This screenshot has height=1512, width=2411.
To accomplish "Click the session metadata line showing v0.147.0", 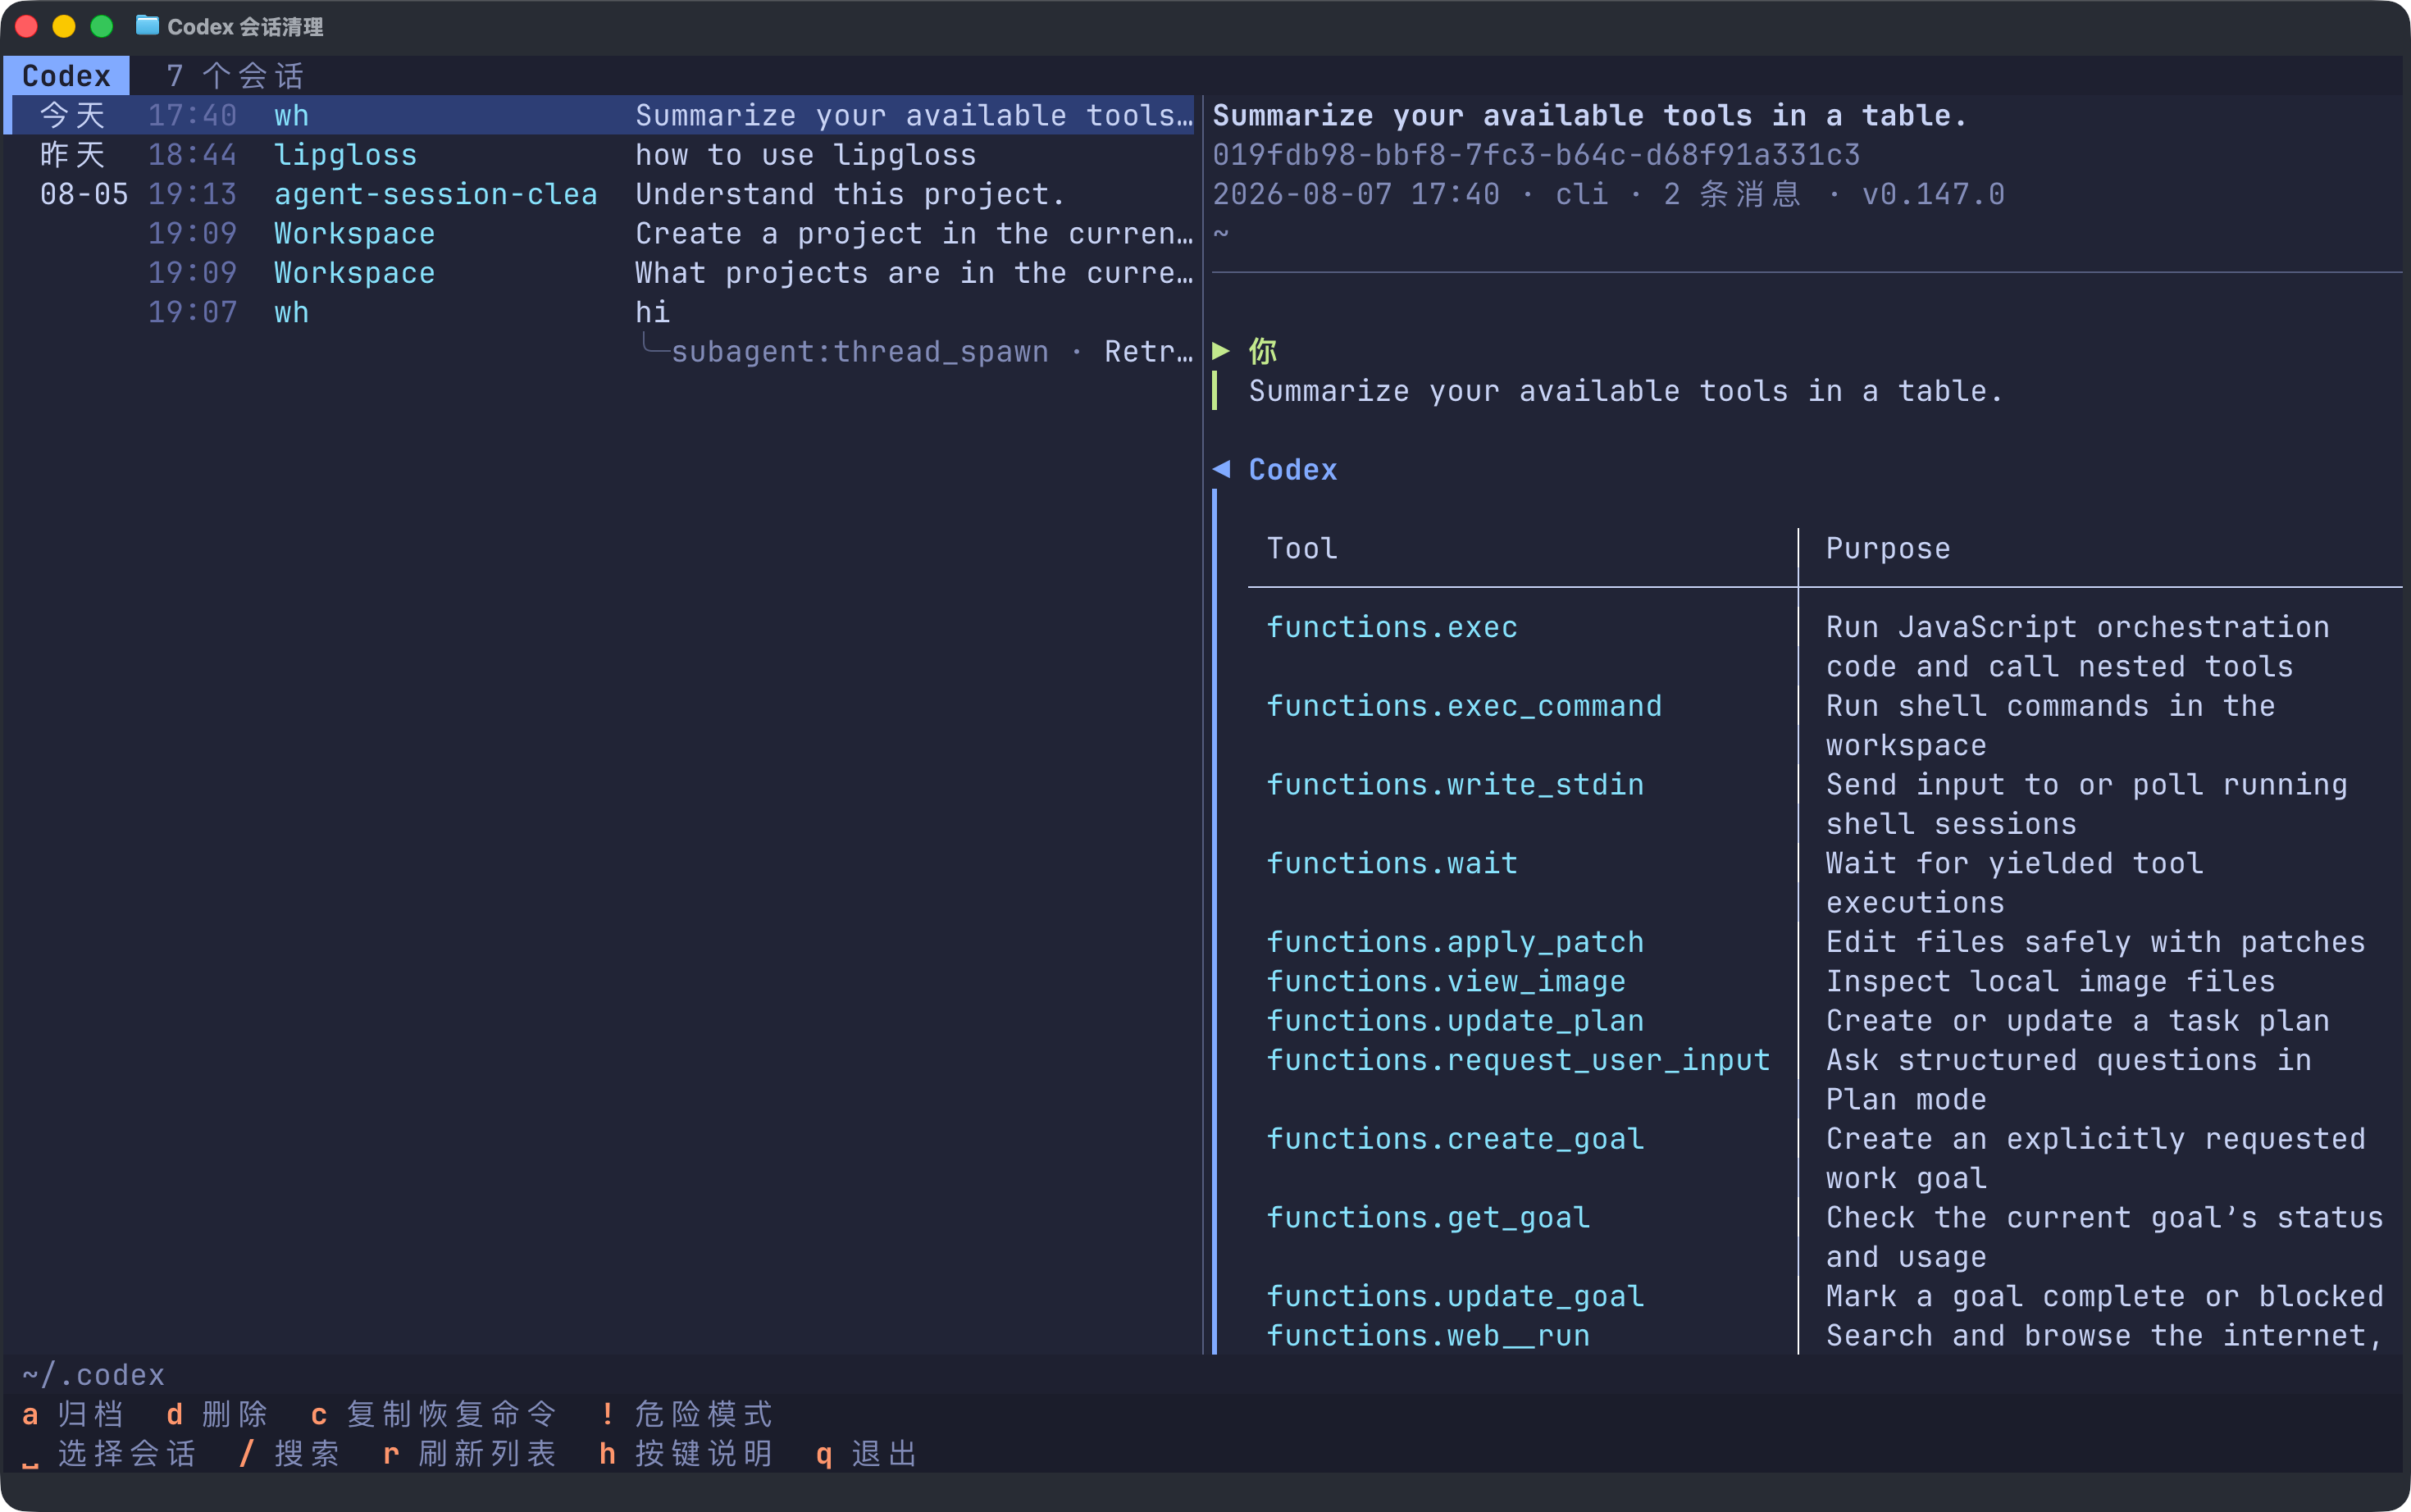I will 1608,194.
